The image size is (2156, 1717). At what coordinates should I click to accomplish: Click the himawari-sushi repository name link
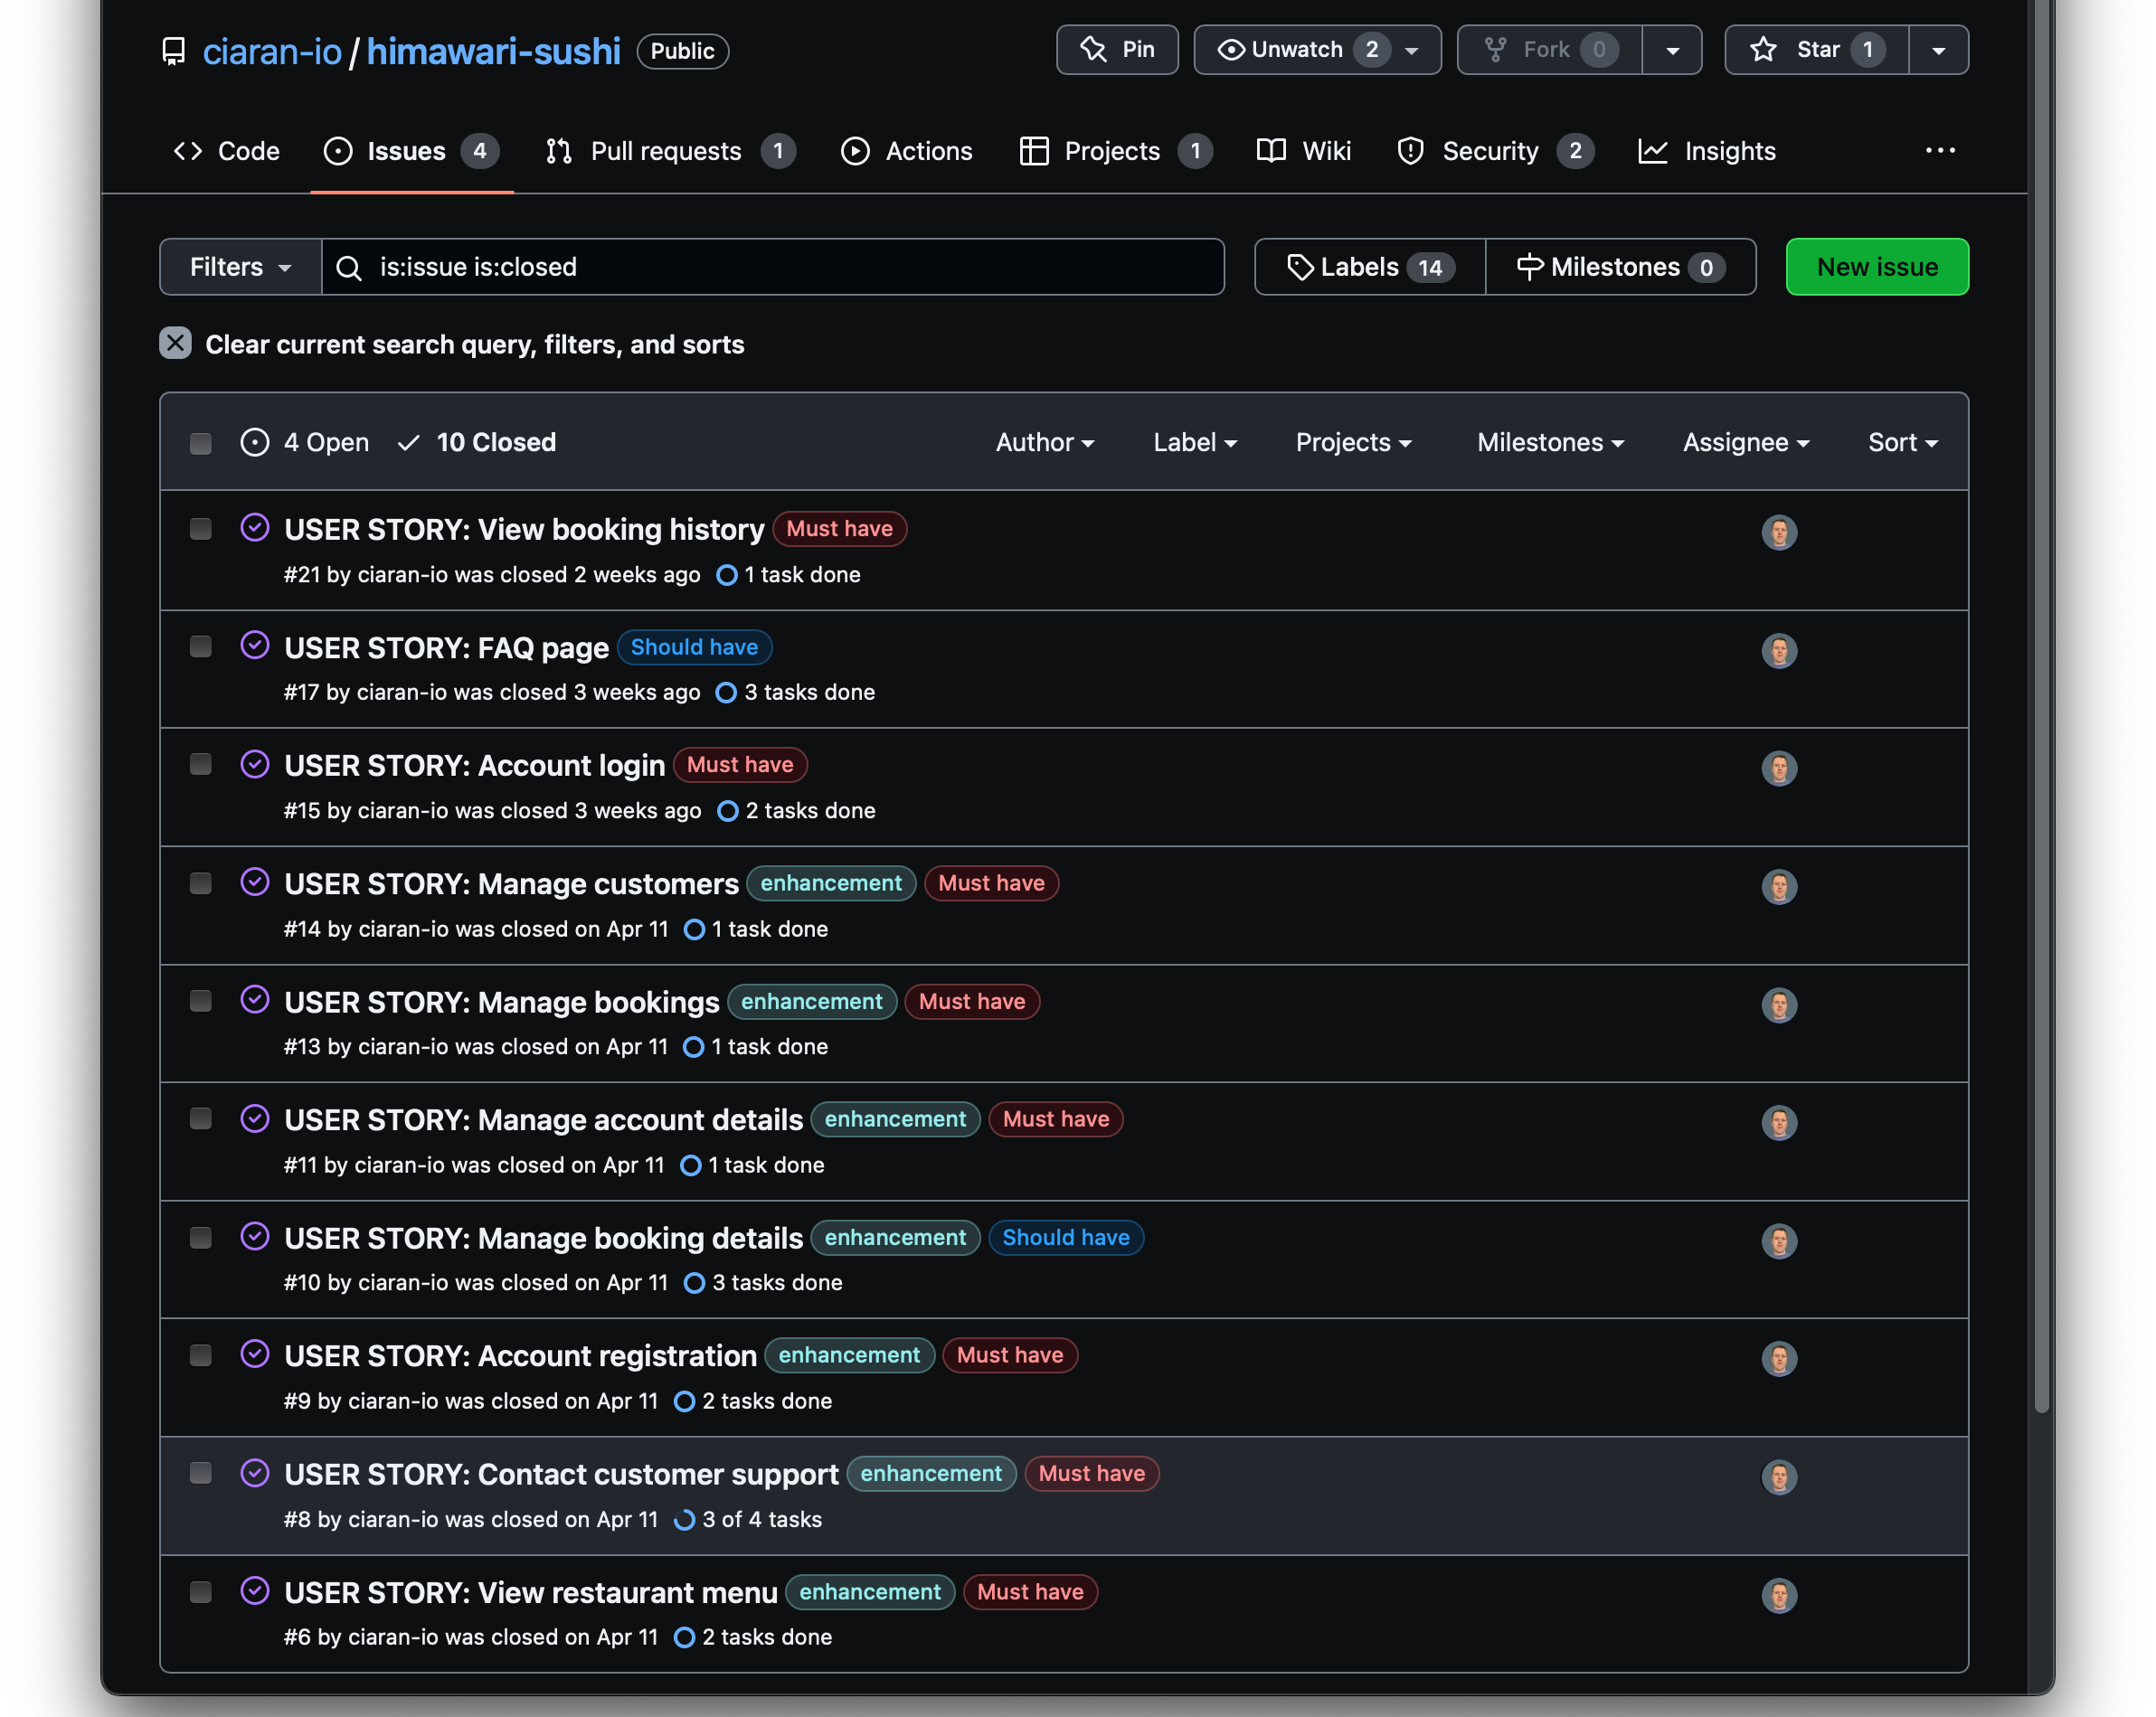pos(493,51)
